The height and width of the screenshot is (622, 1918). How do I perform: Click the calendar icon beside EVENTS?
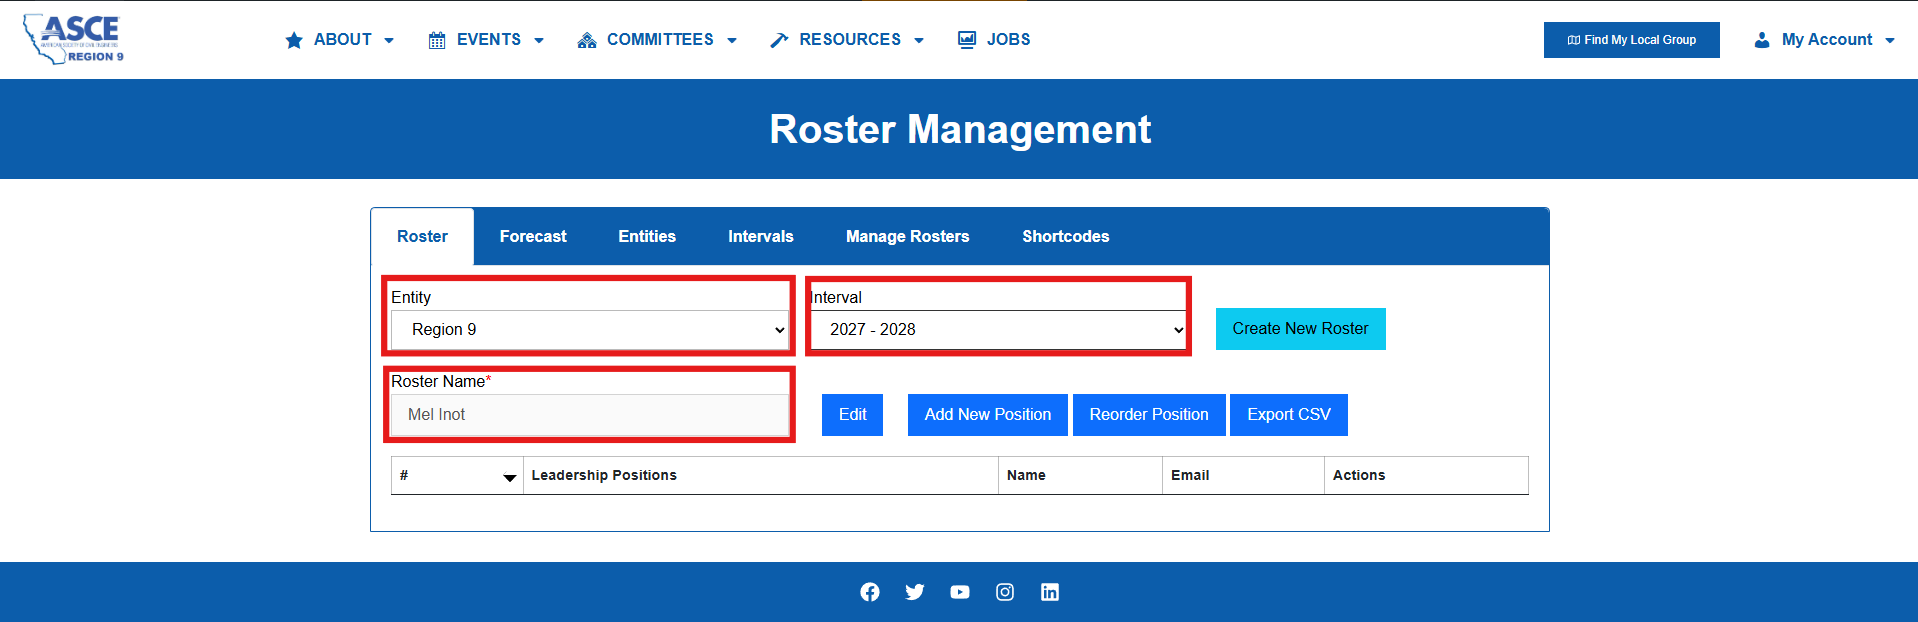437,40
